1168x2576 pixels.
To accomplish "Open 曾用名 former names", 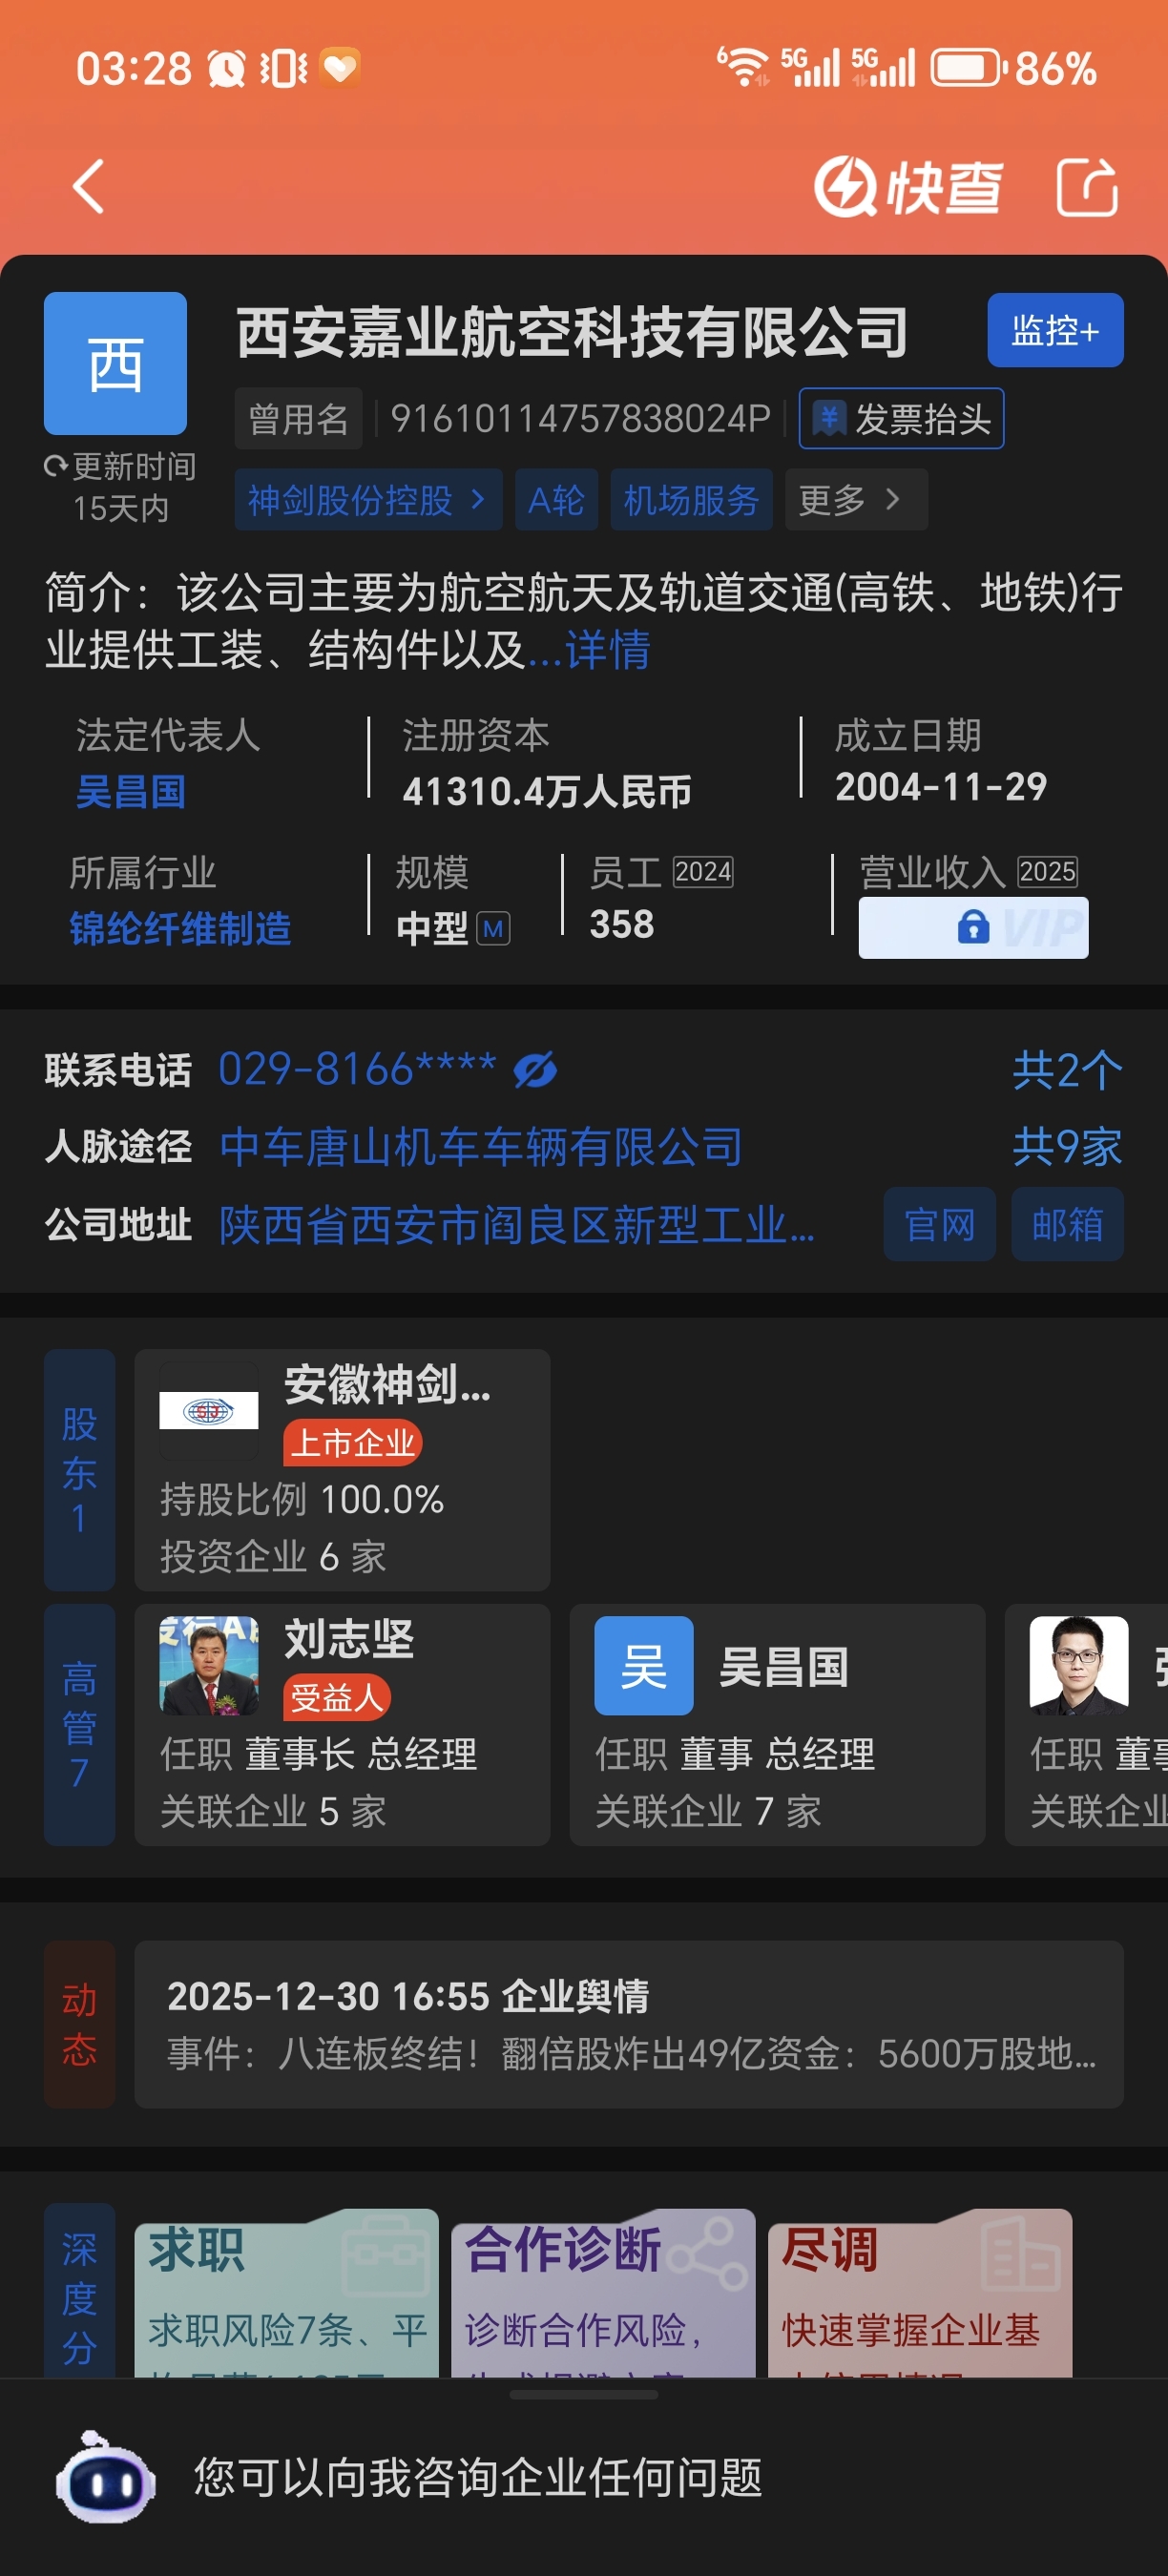I will tap(298, 418).
